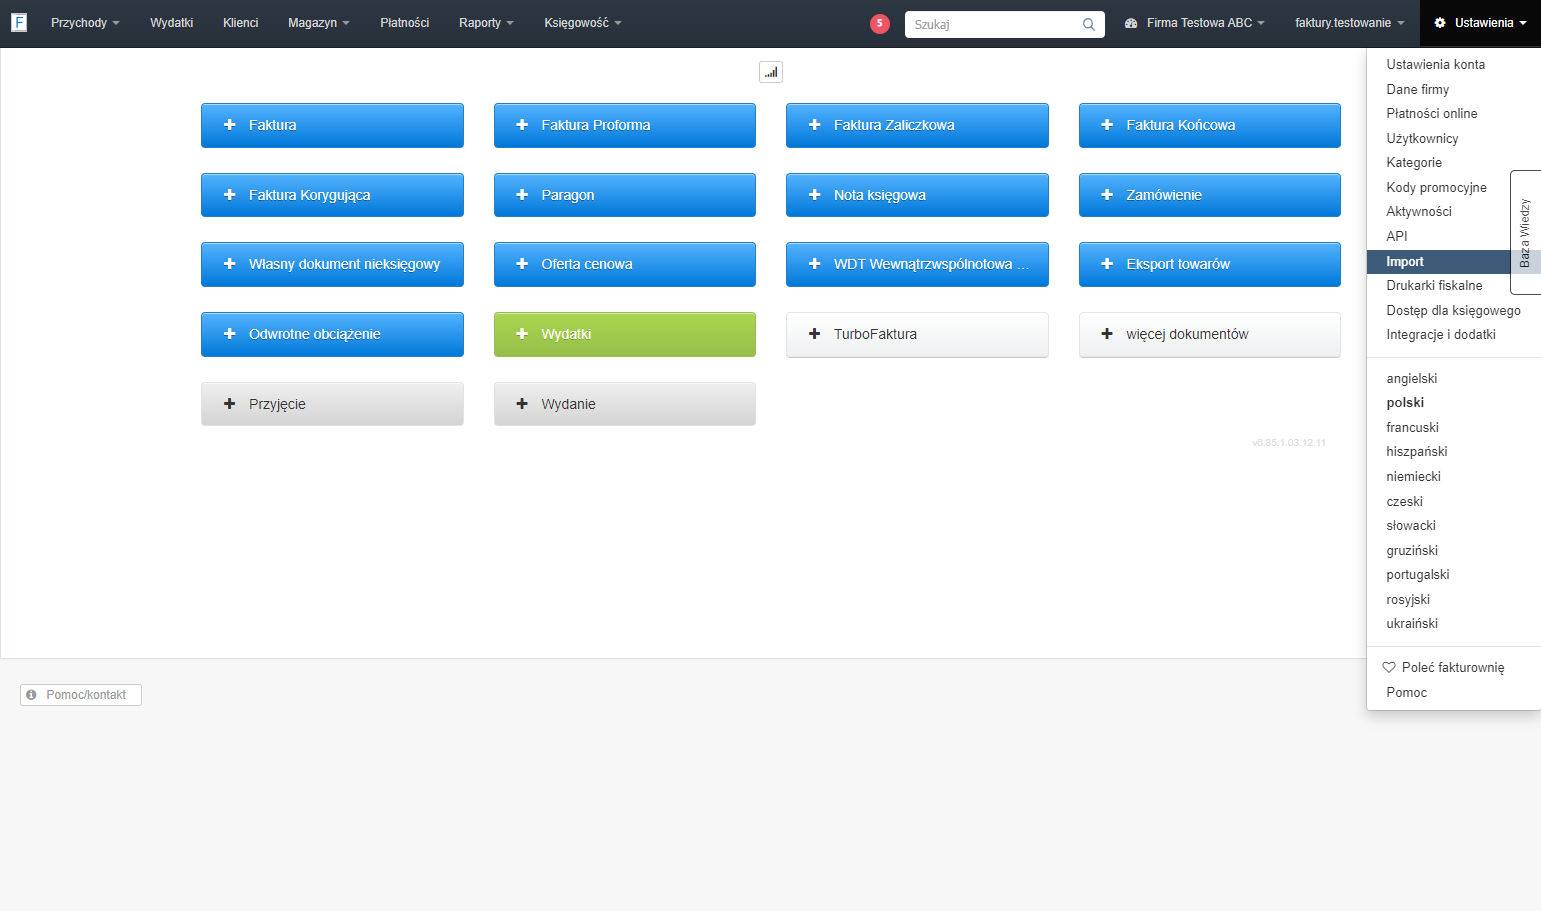Go to the Wydatki top menu
Image resolution: width=1541 pixels, height=911 pixels.
point(172,23)
